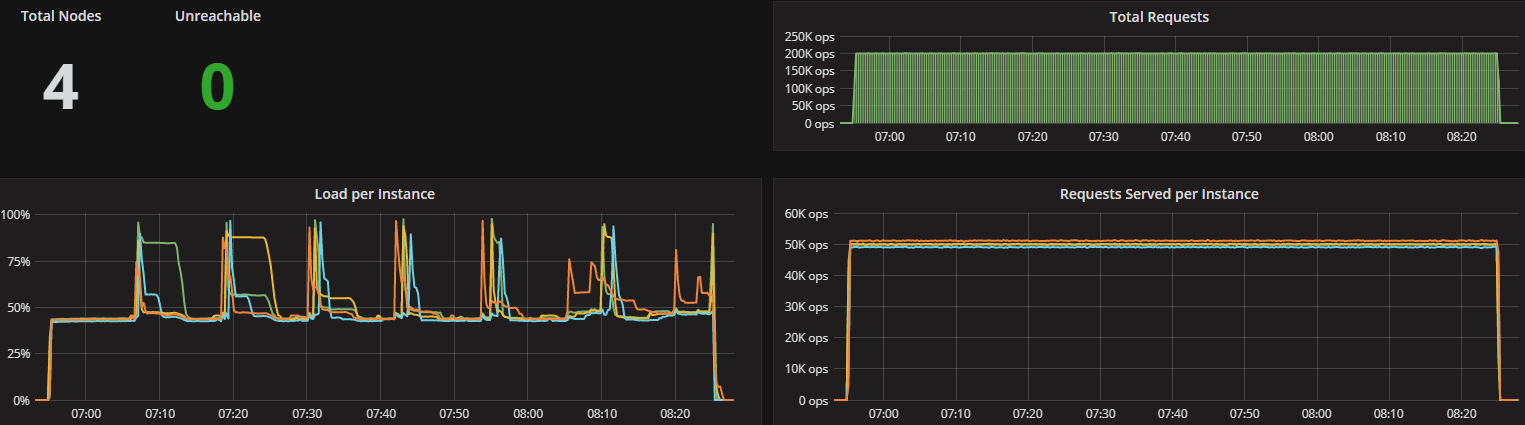The width and height of the screenshot is (1525, 425).
Task: Select the Total Nodes value 4
Action: 60,88
